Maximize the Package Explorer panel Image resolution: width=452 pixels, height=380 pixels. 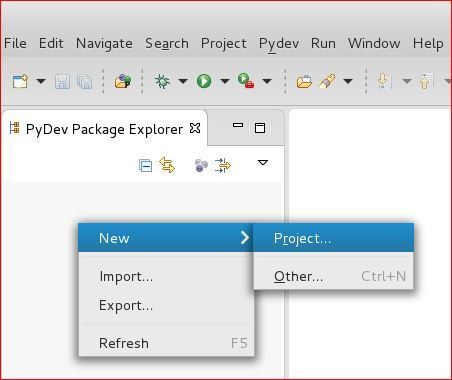(260, 128)
